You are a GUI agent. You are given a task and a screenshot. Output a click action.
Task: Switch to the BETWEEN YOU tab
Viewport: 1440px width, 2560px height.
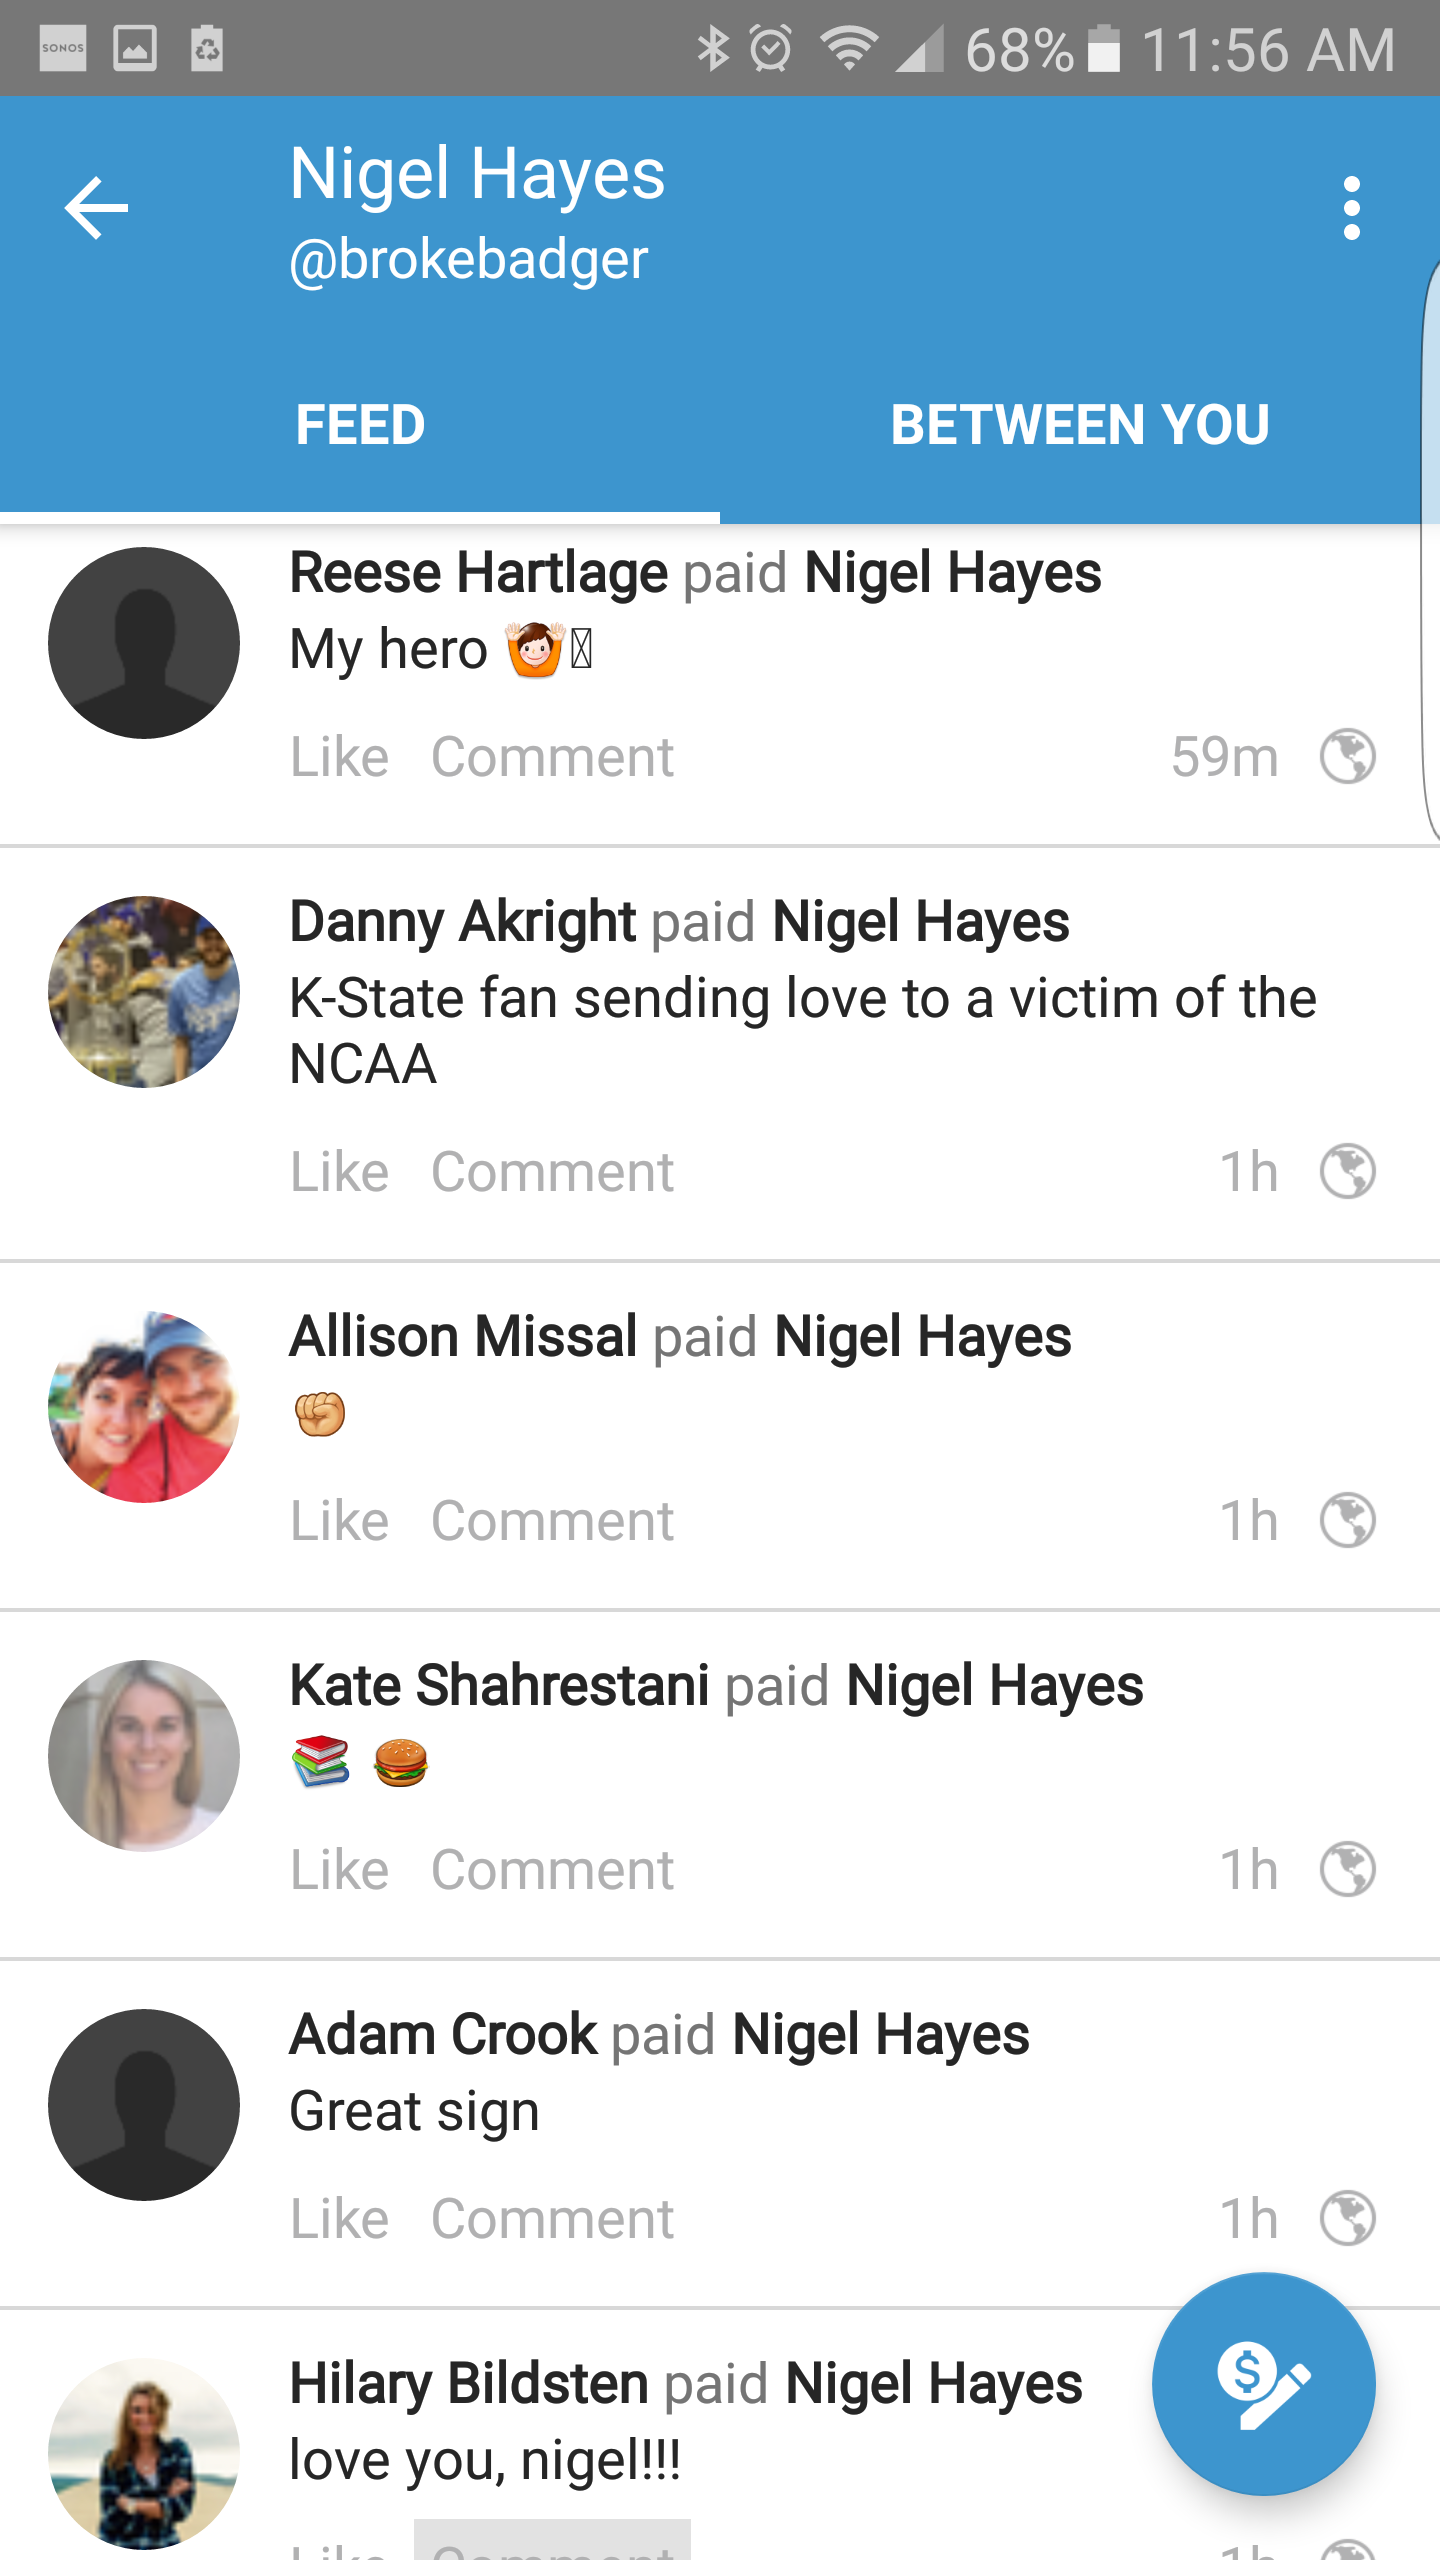point(1080,424)
